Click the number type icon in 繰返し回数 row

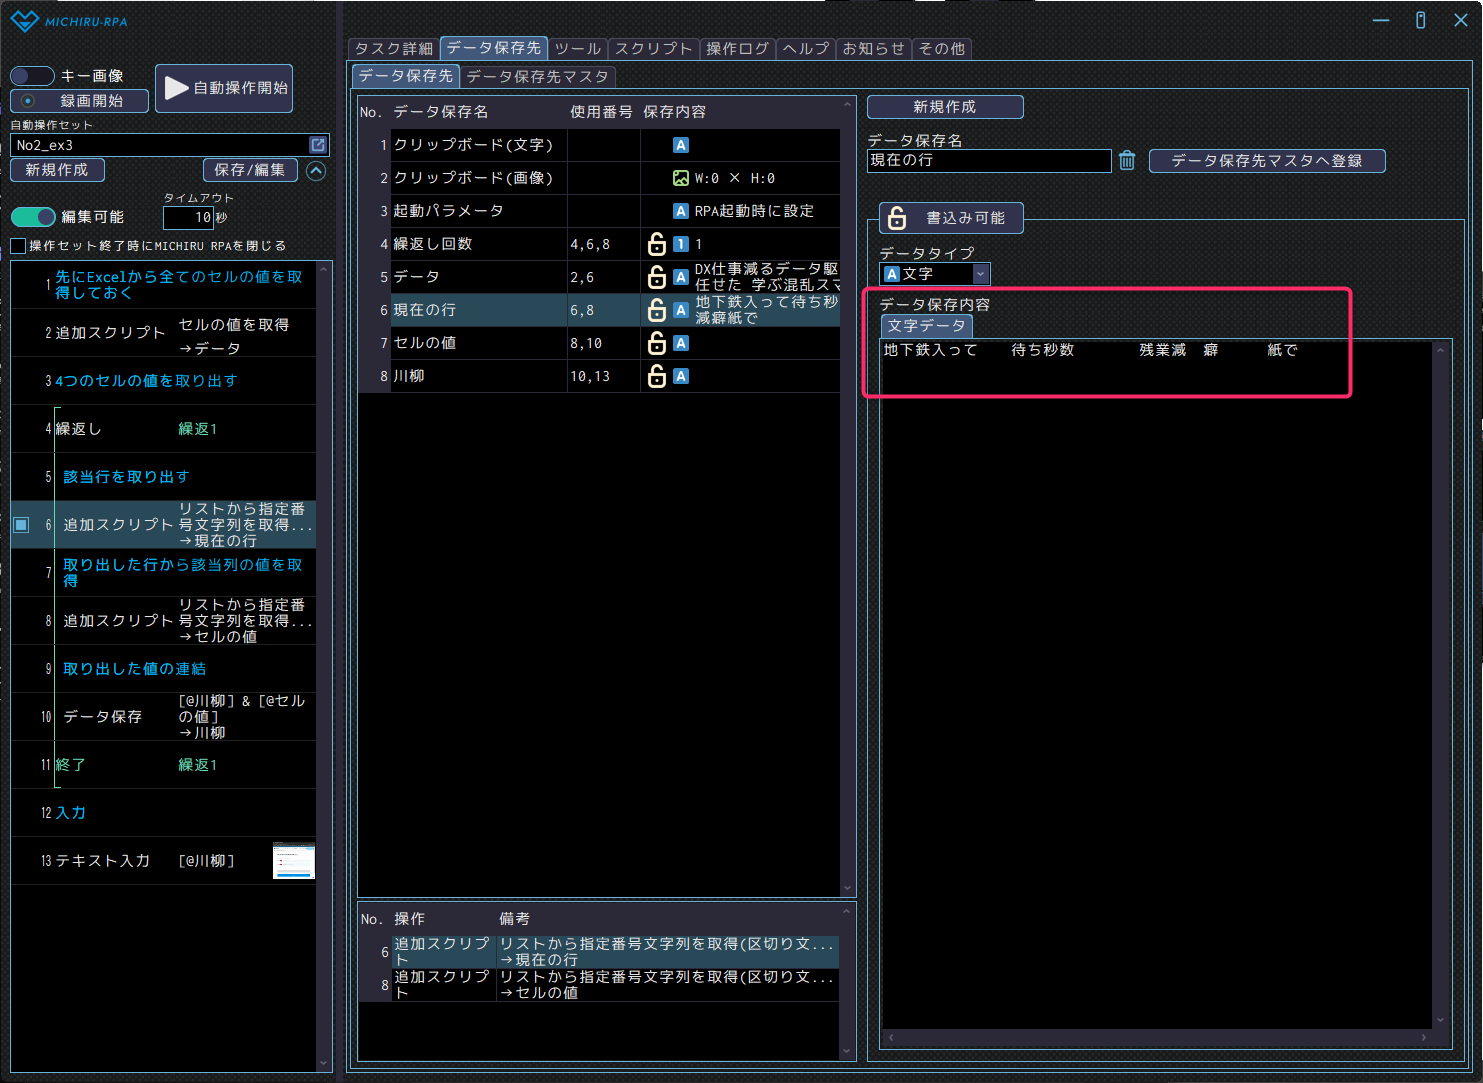point(681,244)
